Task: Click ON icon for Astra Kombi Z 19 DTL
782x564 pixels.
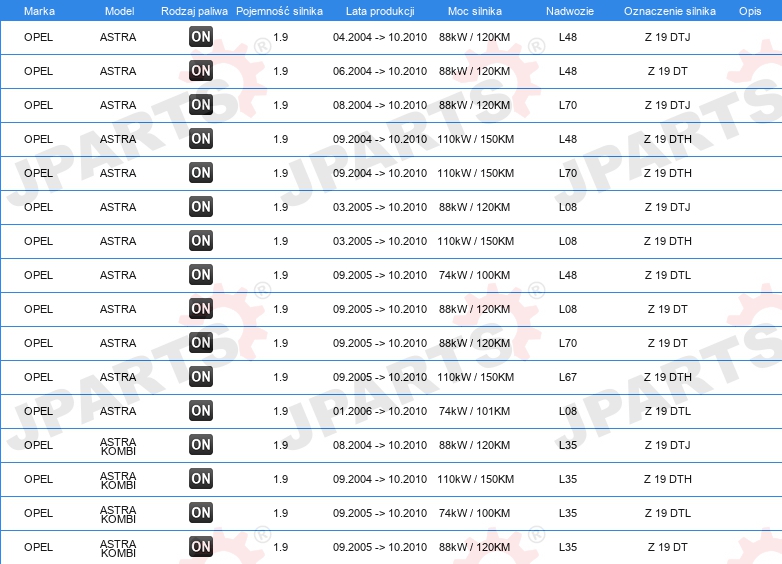Action: click(x=201, y=513)
